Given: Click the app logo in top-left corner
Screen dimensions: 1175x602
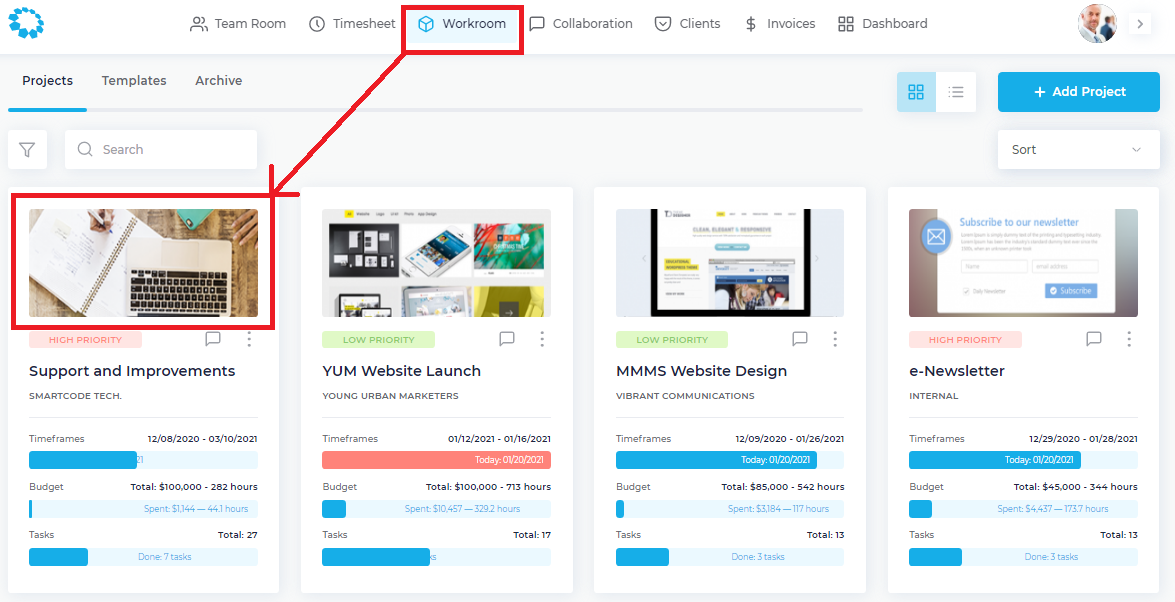Looking at the screenshot, I should click(x=26, y=24).
